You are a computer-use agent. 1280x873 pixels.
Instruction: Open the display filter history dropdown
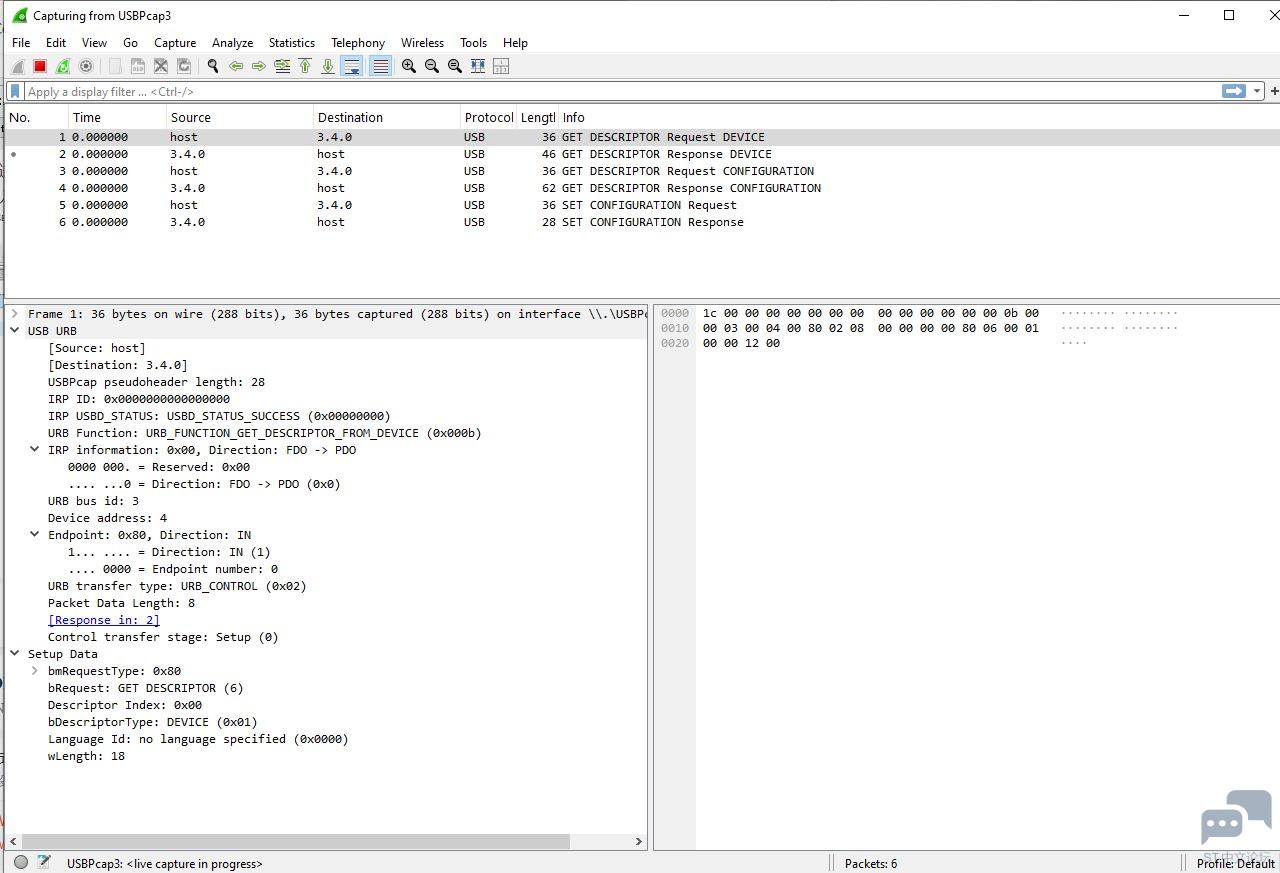[1257, 91]
